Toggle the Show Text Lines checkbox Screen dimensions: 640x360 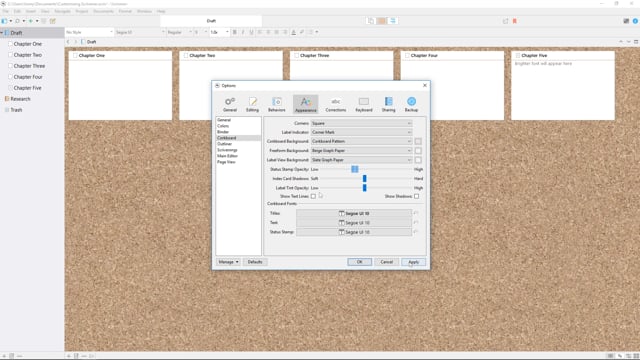(x=313, y=196)
